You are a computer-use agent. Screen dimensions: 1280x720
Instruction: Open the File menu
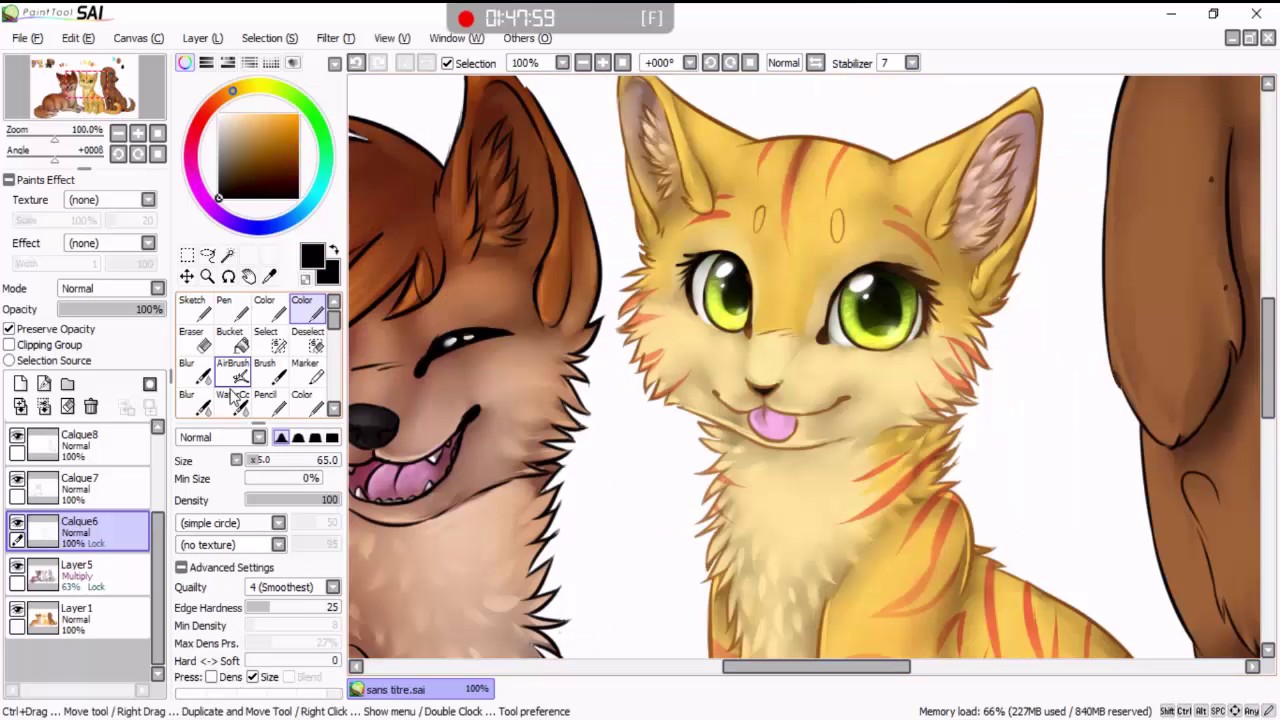27,38
